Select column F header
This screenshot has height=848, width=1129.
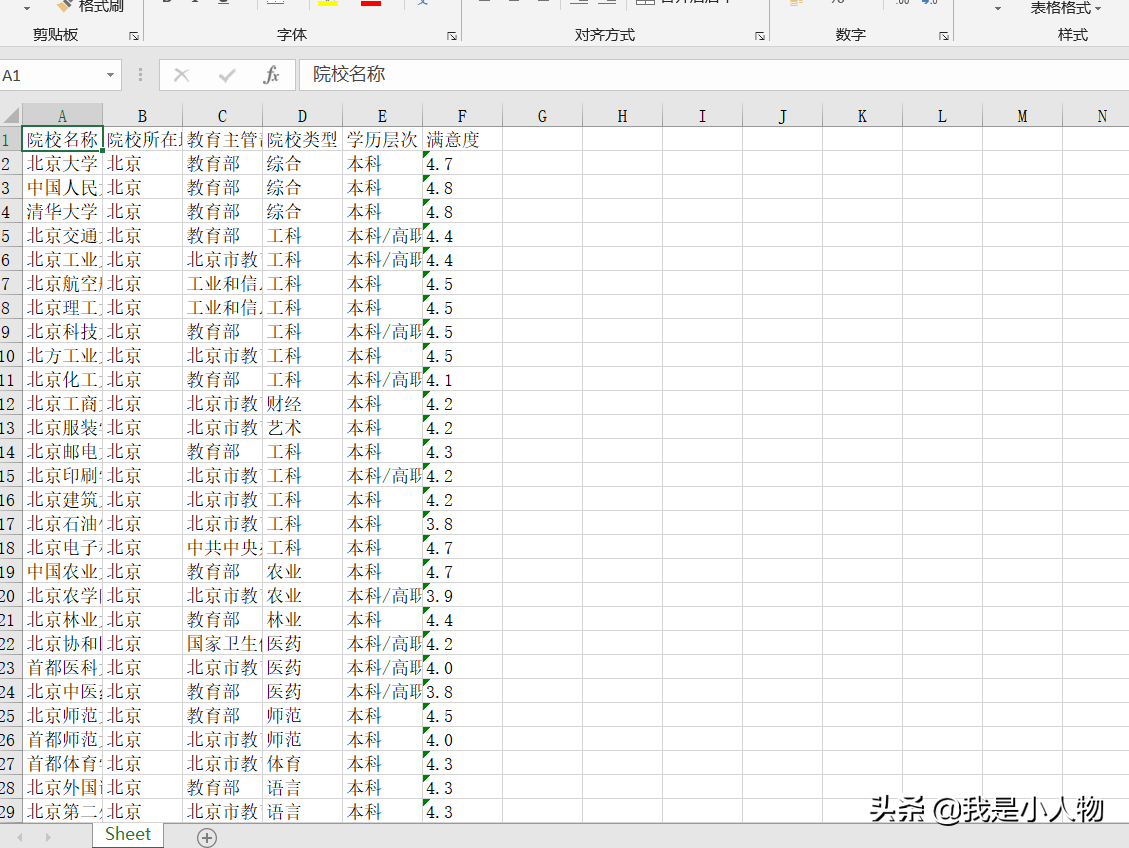[462, 116]
